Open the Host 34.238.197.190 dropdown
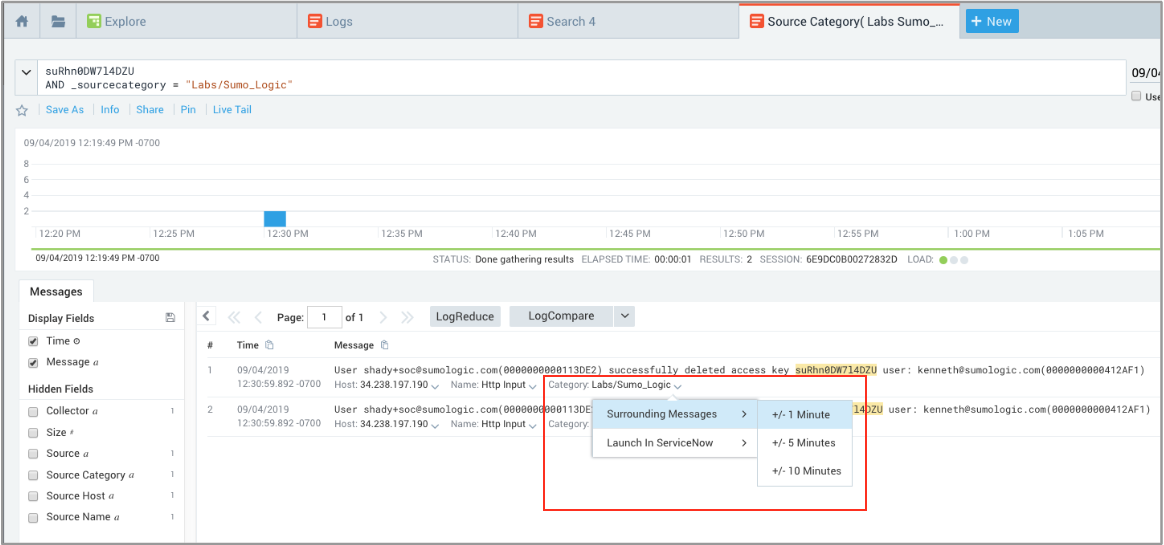 [434, 385]
